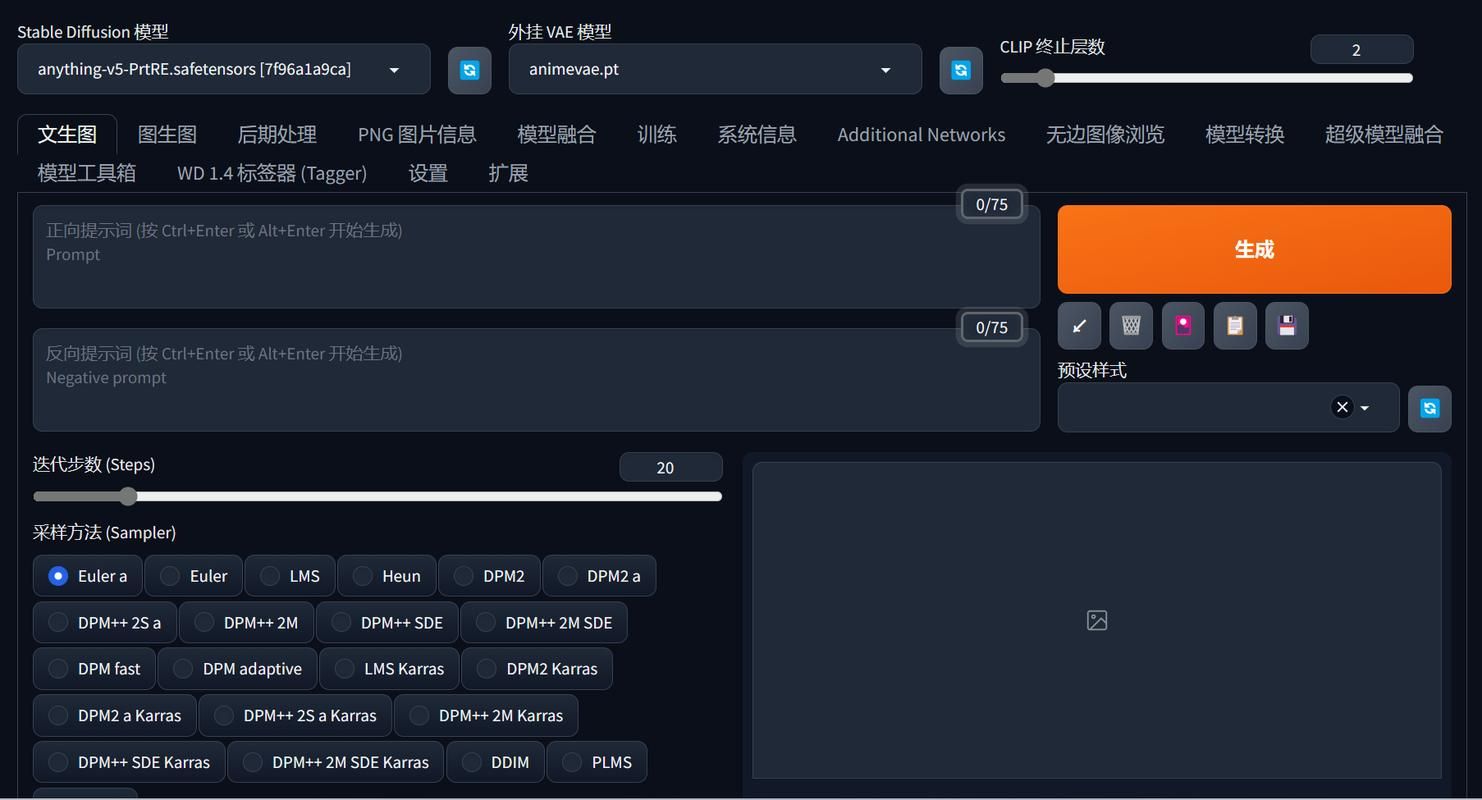The image size is (1482, 800).
Task: Open the 后期处理 tab
Action: pos(277,135)
